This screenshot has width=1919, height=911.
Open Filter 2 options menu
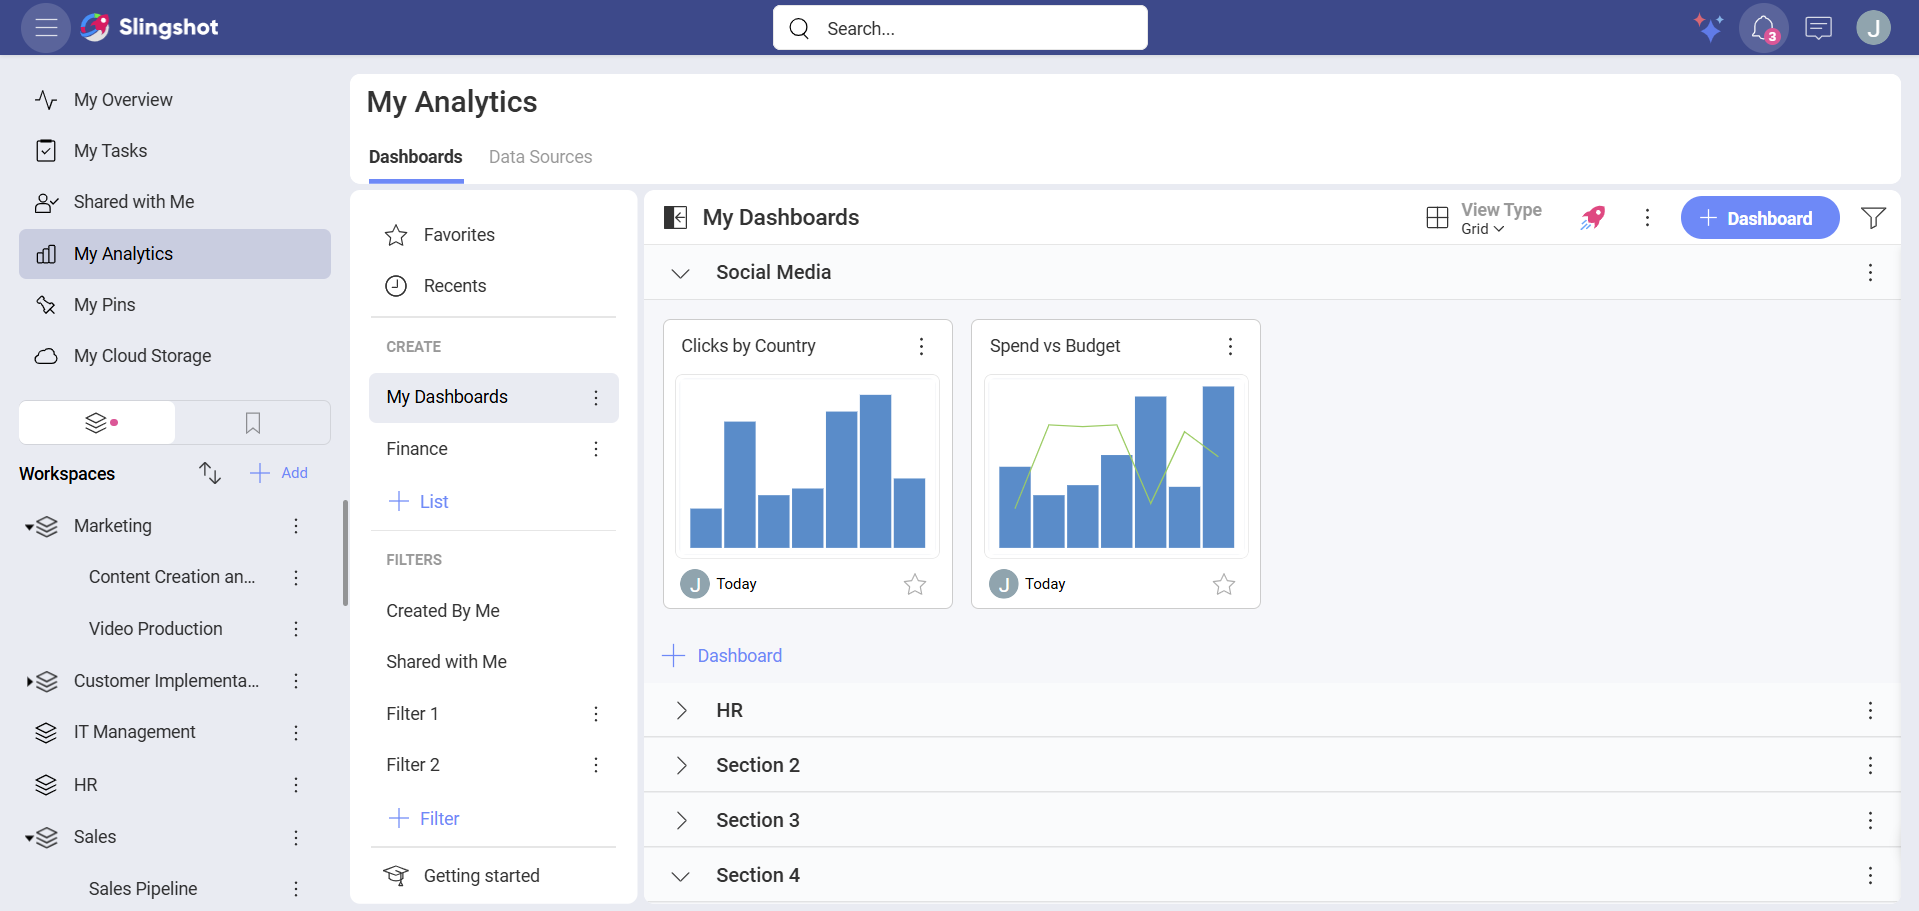pyautogui.click(x=596, y=765)
